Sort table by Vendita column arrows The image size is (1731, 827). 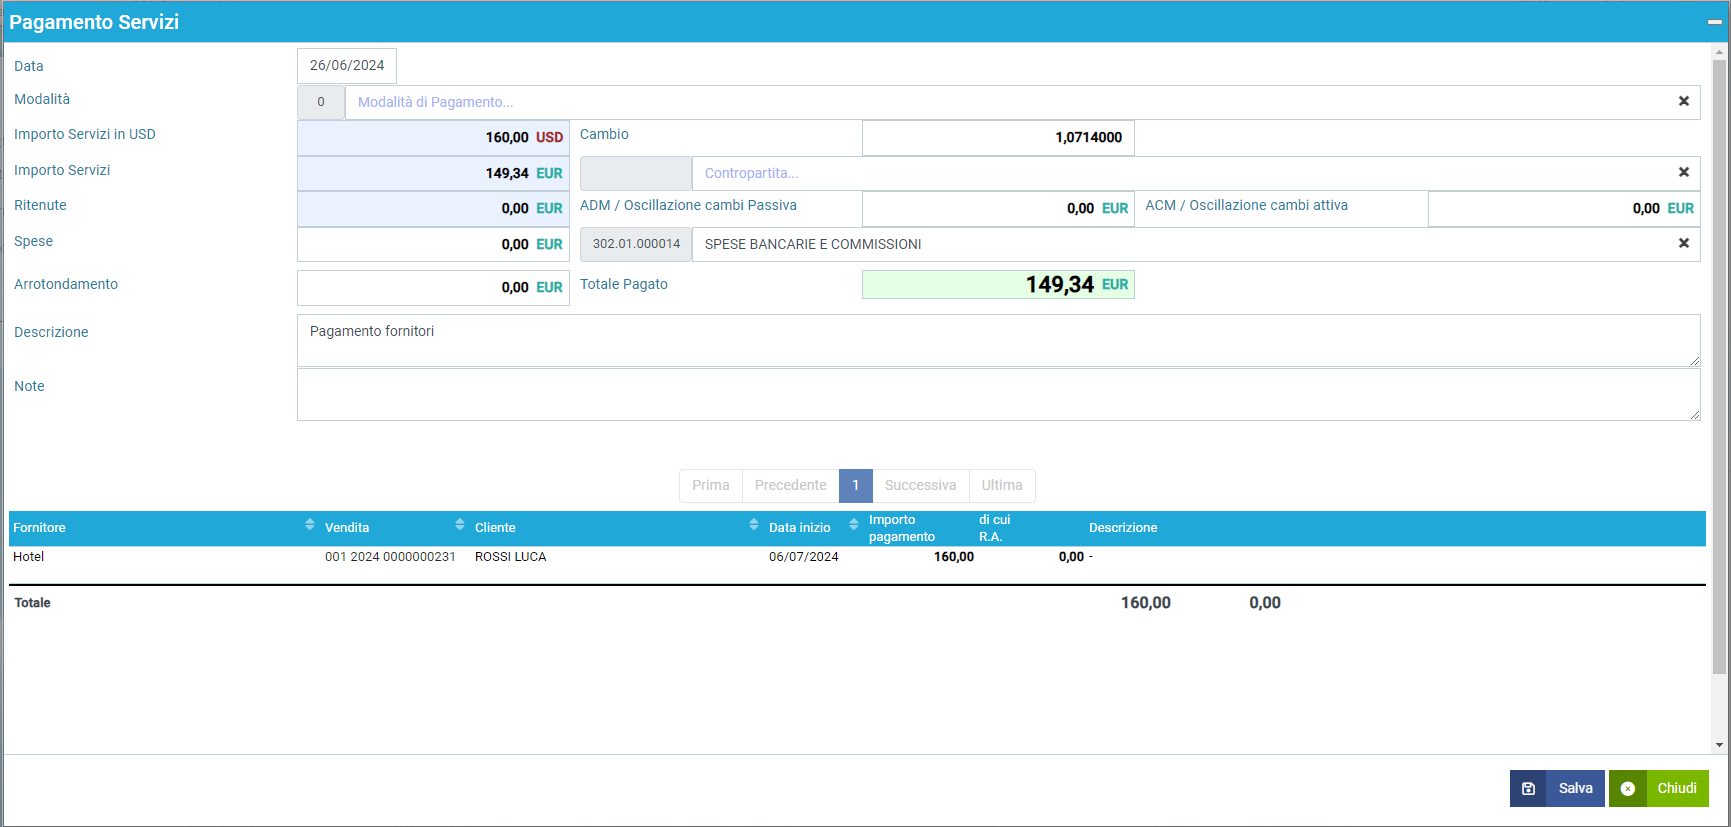pos(460,525)
